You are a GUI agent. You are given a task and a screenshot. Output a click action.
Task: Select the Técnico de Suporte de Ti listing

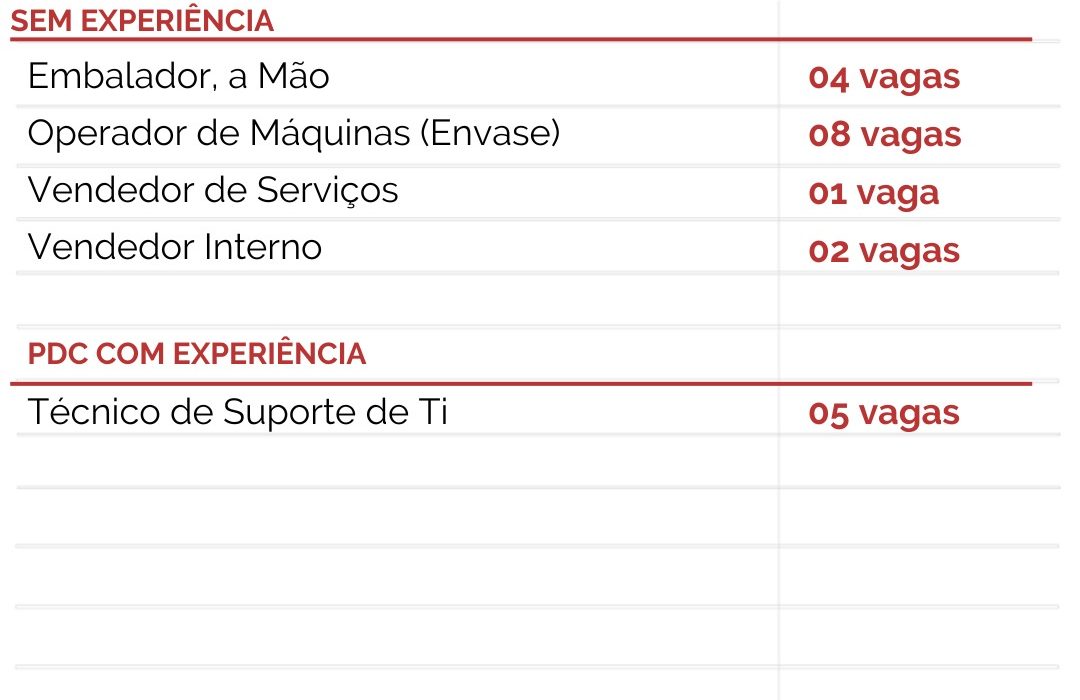[237, 412]
